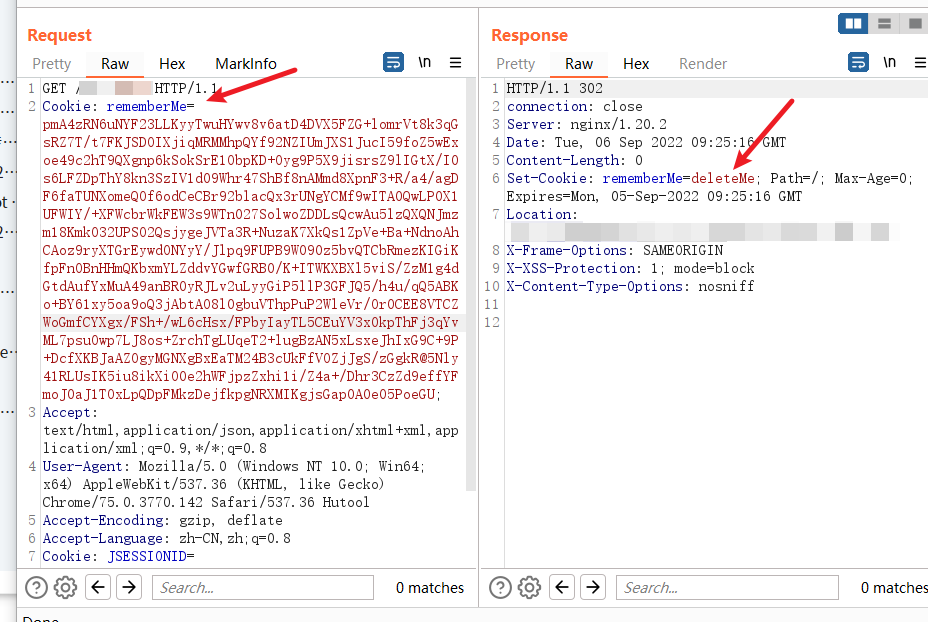Click the X-XSS-Protection header
The image size is (928, 622).
click(x=630, y=268)
